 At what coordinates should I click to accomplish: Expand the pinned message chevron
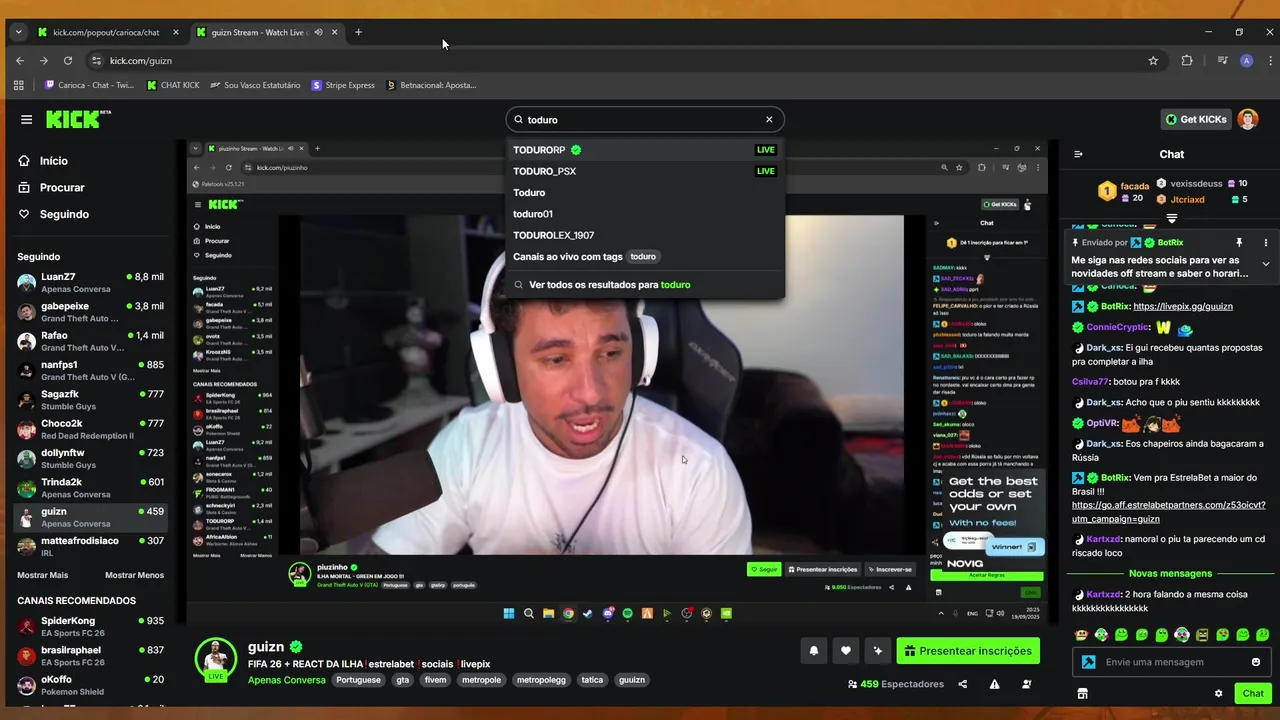coord(1265,264)
